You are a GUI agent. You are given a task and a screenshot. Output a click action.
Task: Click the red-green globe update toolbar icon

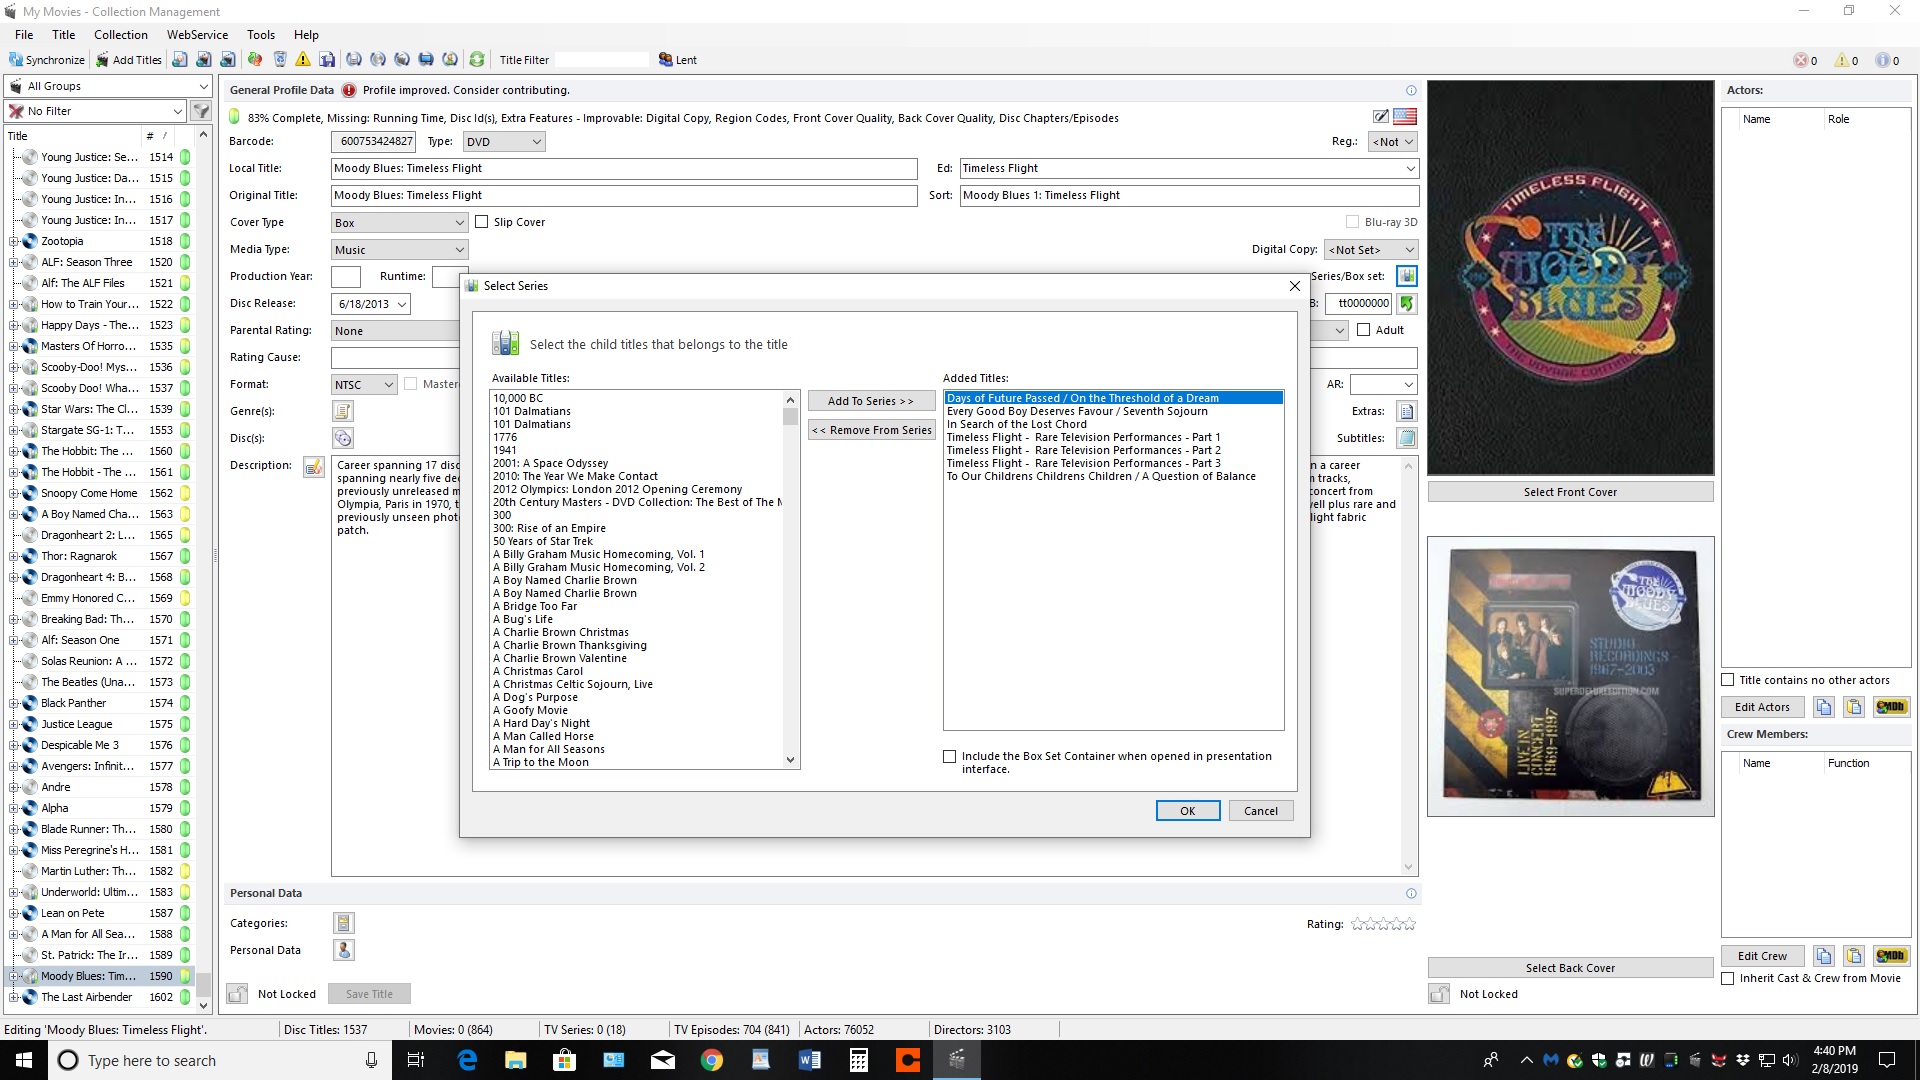click(x=255, y=60)
